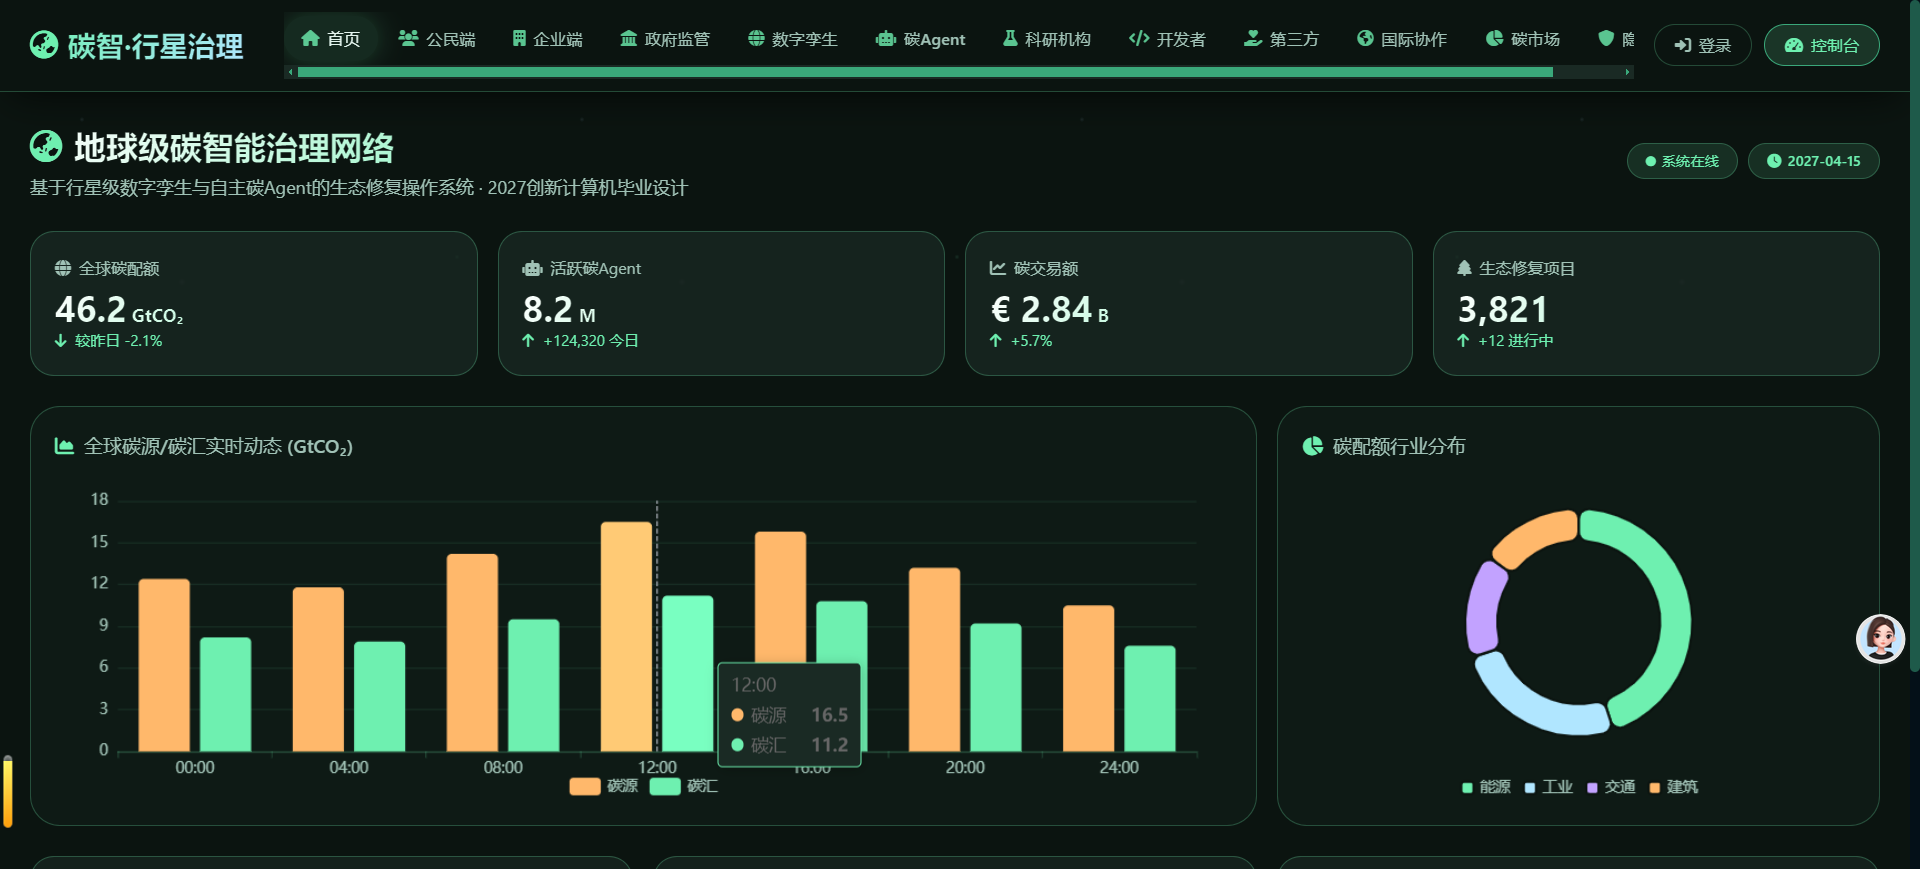Switch to the 公民端 tab
The width and height of the screenshot is (1920, 869).
(437, 39)
